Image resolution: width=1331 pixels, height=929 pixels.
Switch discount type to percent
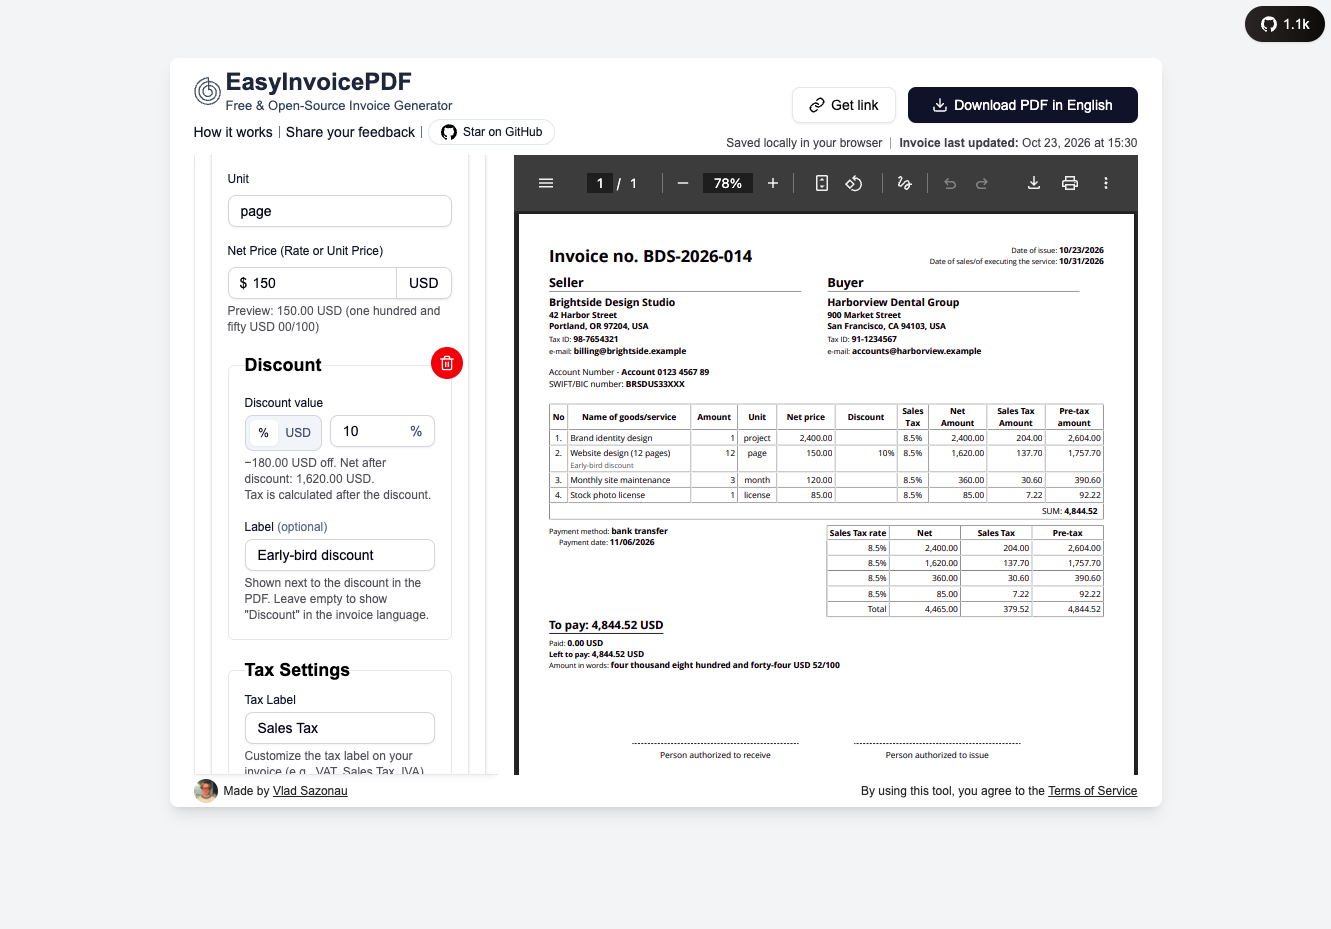pos(264,433)
